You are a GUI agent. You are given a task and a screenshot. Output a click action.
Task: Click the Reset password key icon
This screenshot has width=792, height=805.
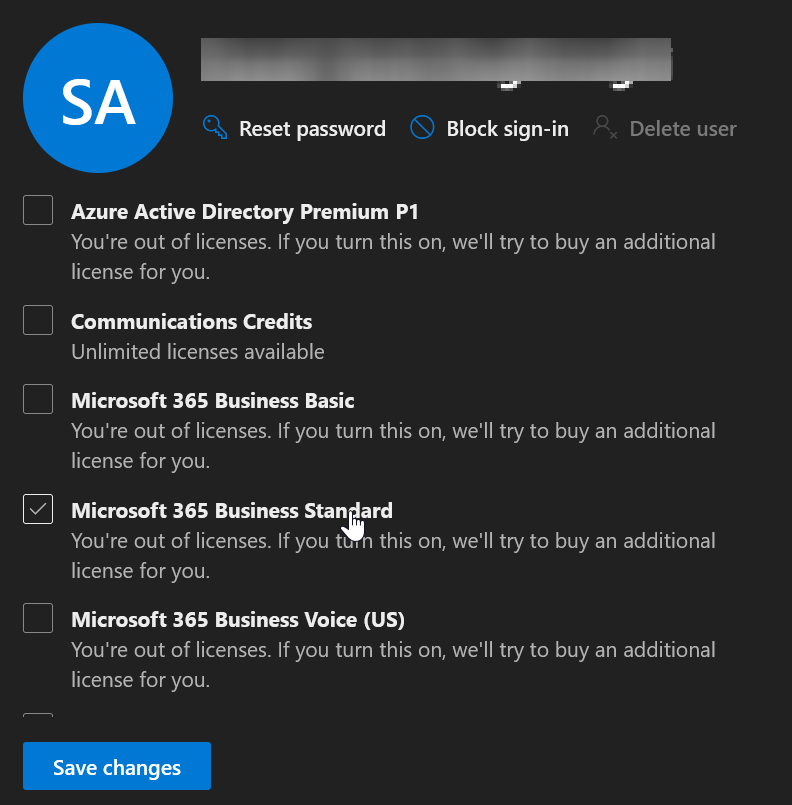(214, 127)
